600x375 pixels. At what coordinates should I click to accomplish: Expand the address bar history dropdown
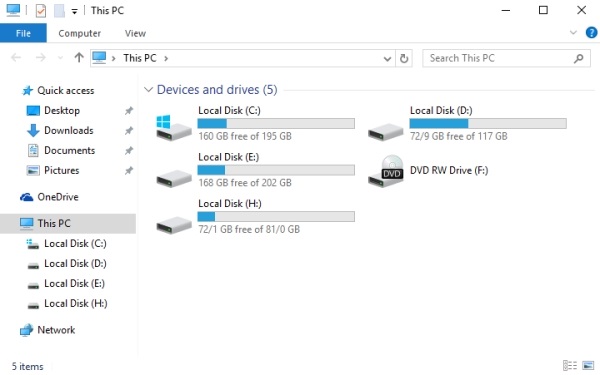pos(387,59)
